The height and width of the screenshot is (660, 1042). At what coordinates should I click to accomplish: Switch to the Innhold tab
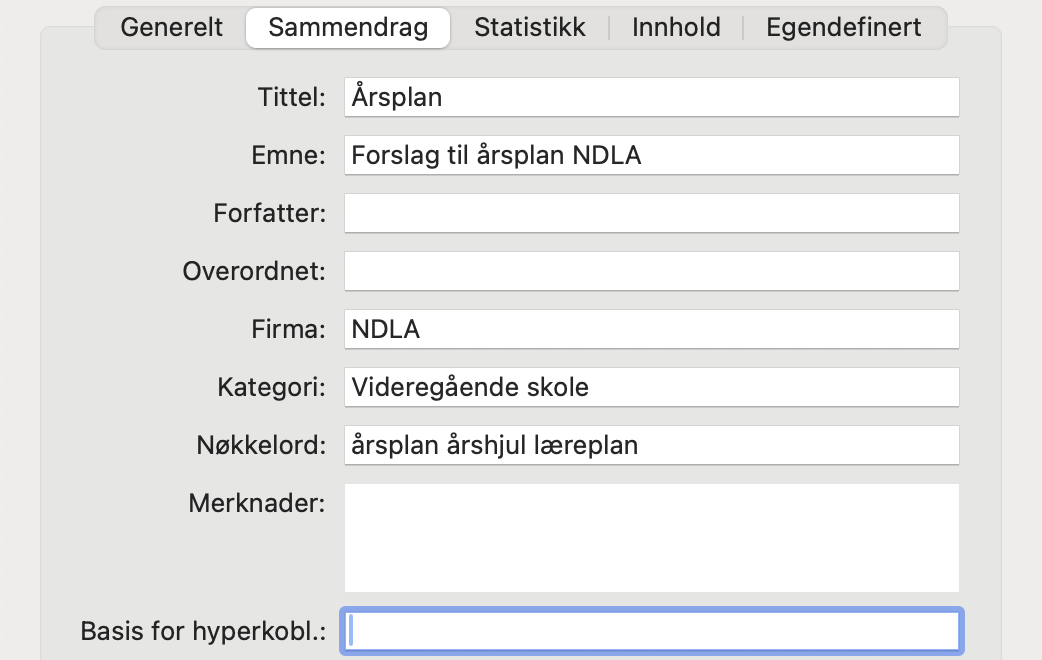[676, 27]
